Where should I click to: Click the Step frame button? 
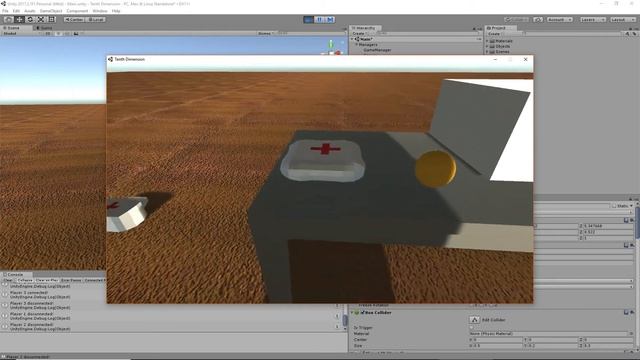pos(330,19)
